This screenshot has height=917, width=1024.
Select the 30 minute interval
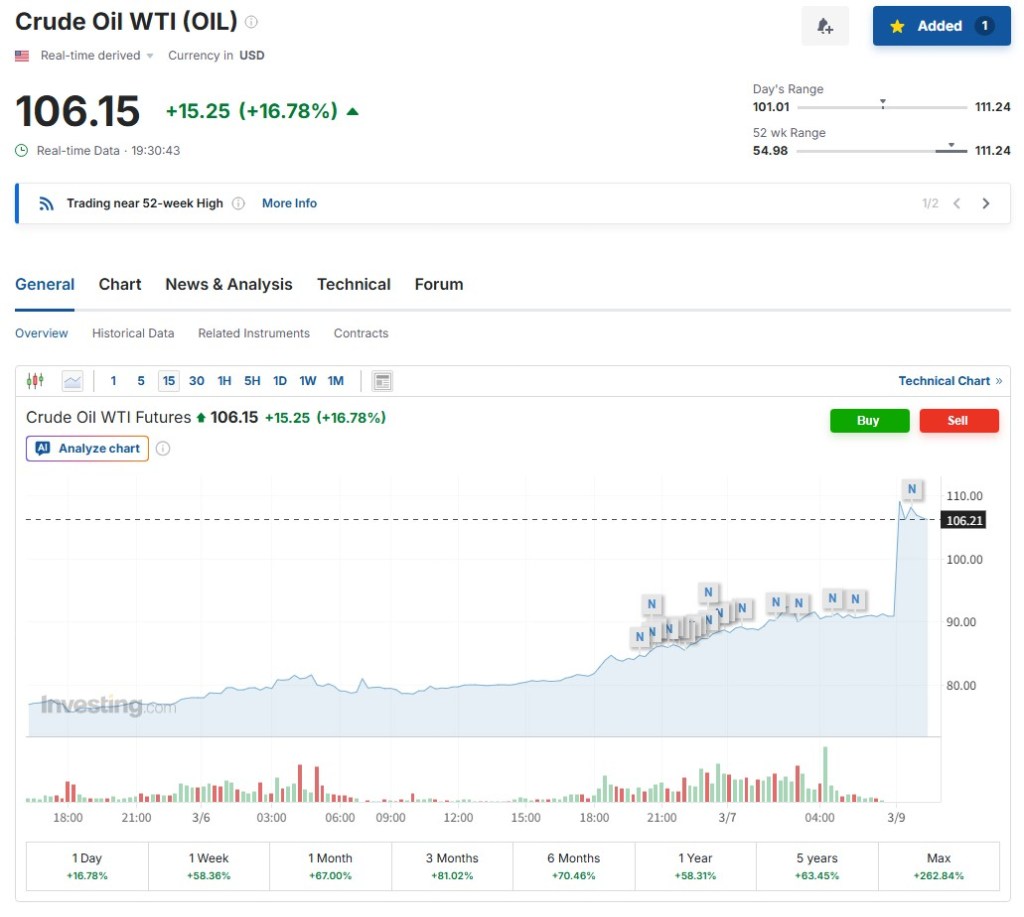[197, 381]
